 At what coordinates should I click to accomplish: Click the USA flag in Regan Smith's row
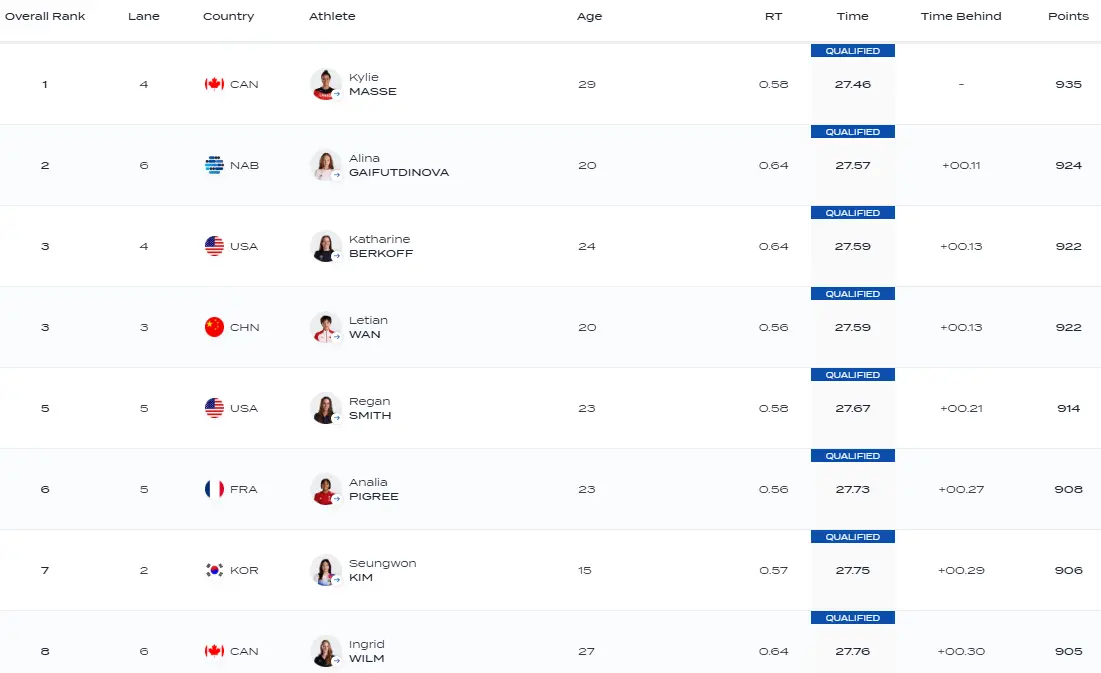pyautogui.click(x=214, y=408)
